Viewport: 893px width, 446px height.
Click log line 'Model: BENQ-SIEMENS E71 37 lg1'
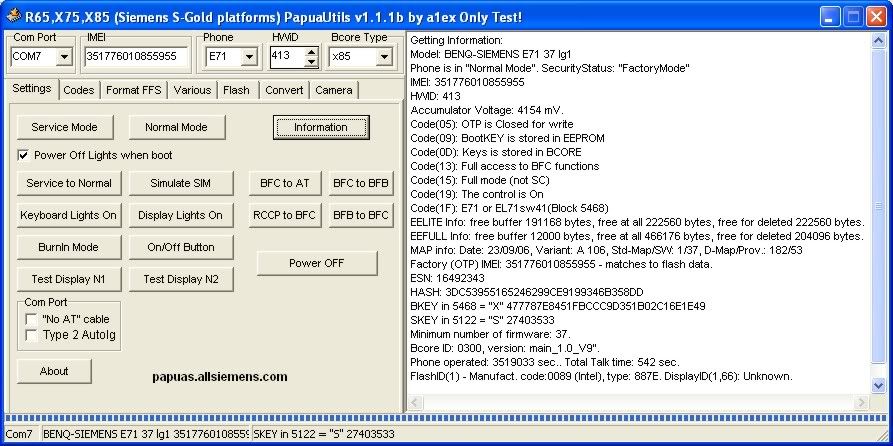490,54
